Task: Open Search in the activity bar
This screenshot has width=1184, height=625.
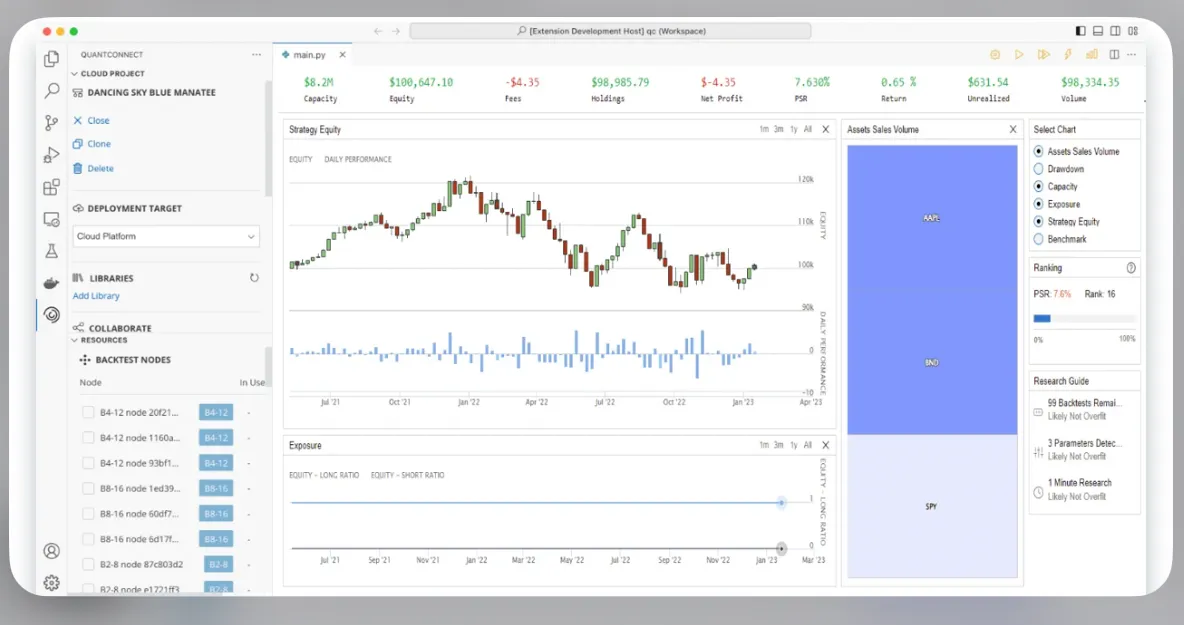Action: point(51,90)
